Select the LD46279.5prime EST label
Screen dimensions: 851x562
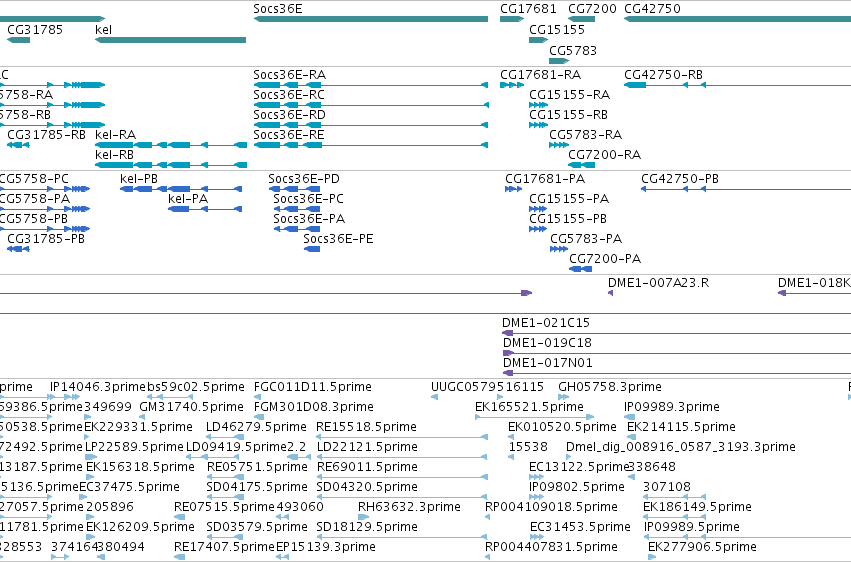click(x=256, y=427)
